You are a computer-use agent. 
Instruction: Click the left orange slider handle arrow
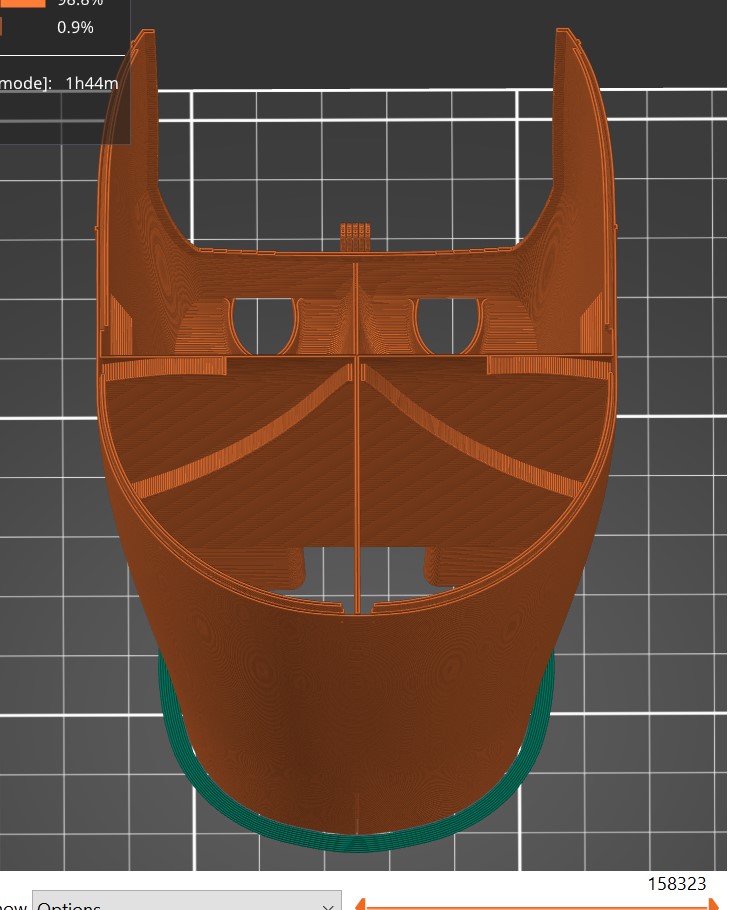tap(360, 904)
